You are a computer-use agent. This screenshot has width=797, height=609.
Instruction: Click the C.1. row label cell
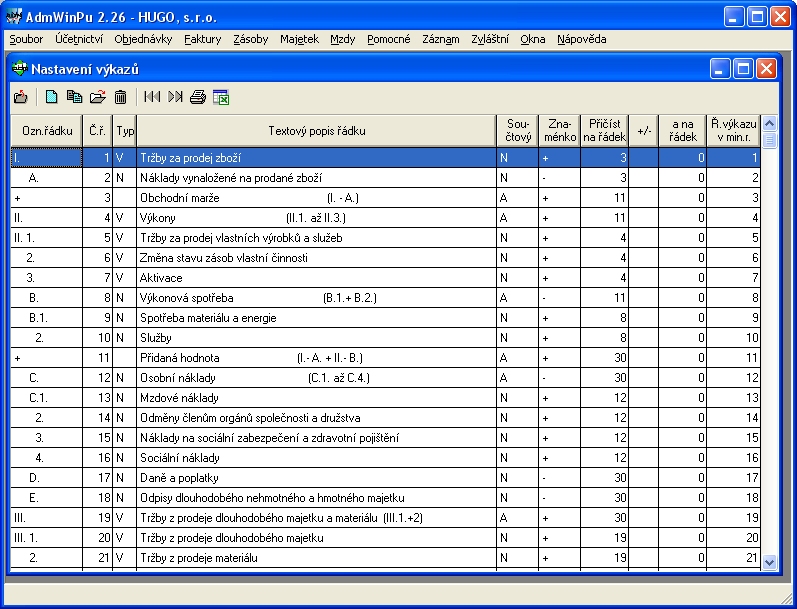point(46,398)
